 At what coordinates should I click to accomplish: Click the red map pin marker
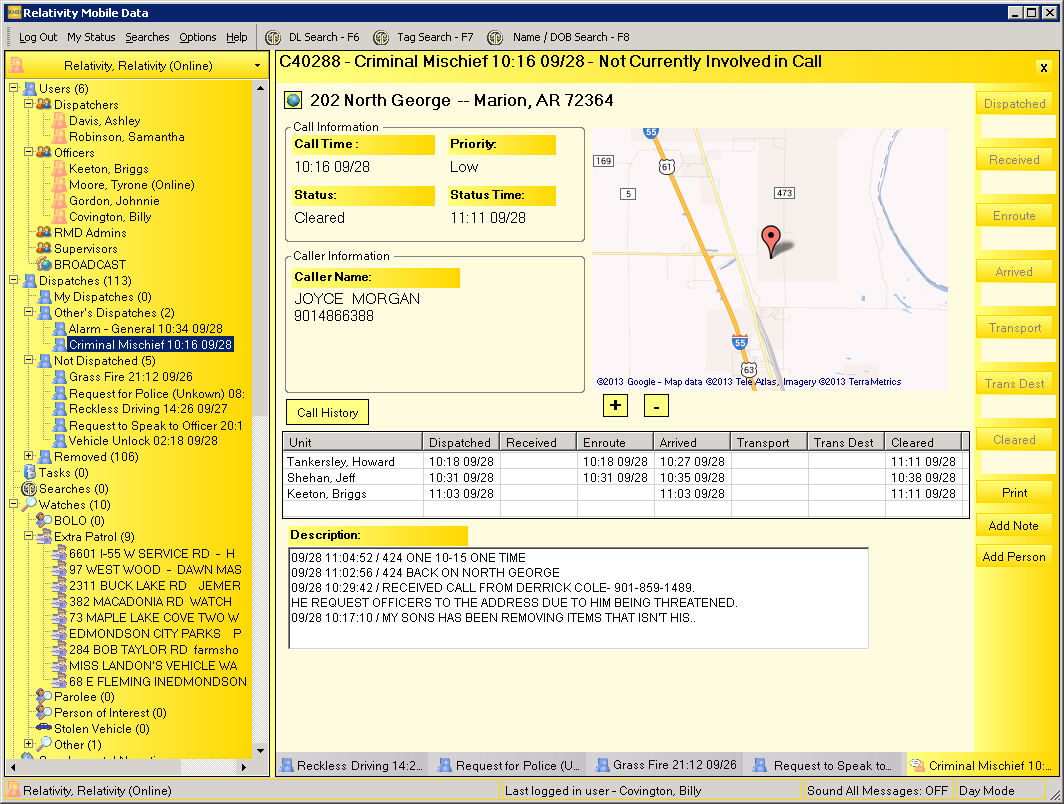[771, 242]
